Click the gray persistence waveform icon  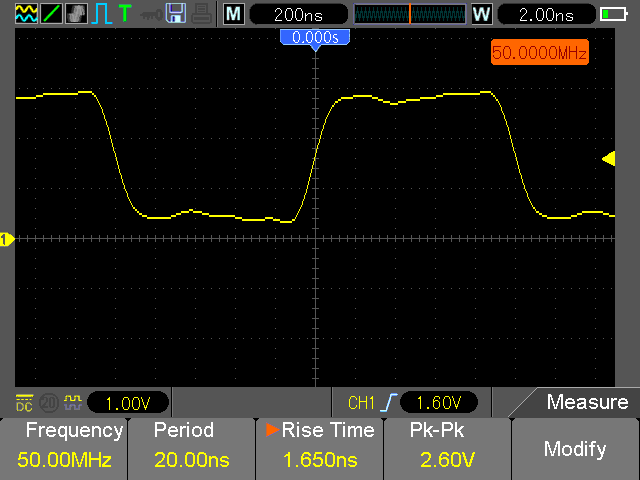[76, 13]
